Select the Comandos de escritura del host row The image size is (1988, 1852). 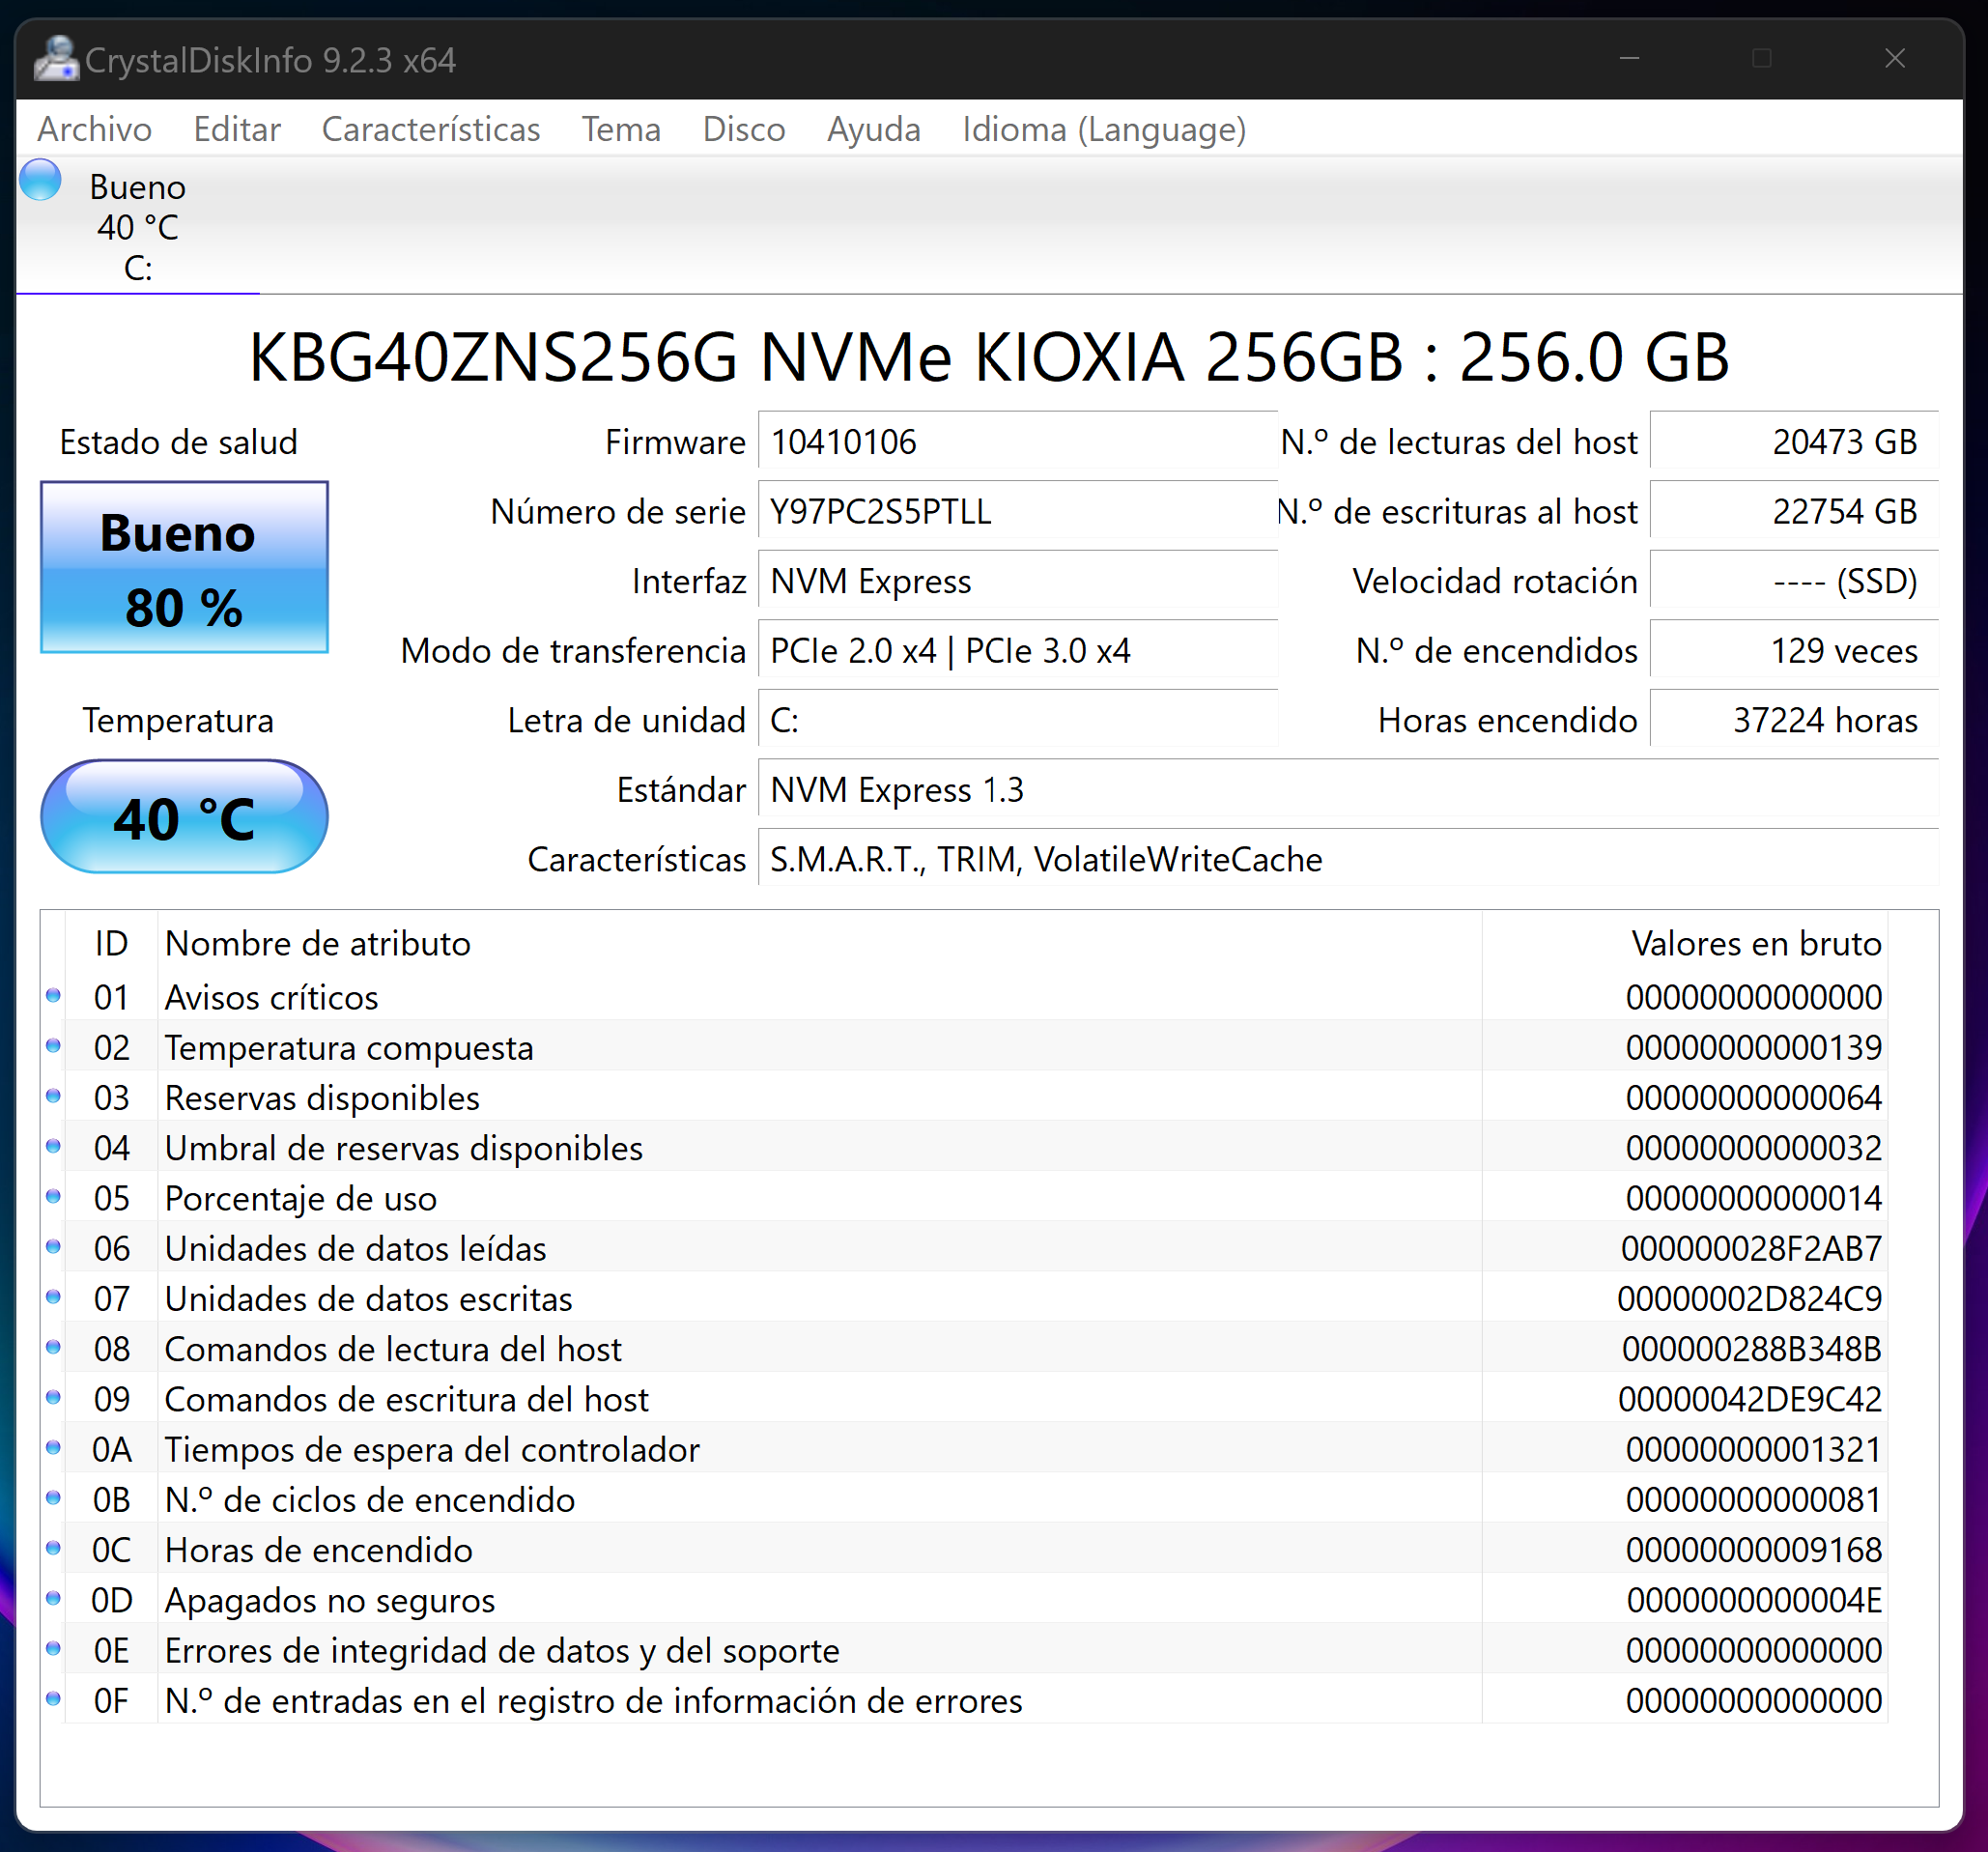[965, 1399]
